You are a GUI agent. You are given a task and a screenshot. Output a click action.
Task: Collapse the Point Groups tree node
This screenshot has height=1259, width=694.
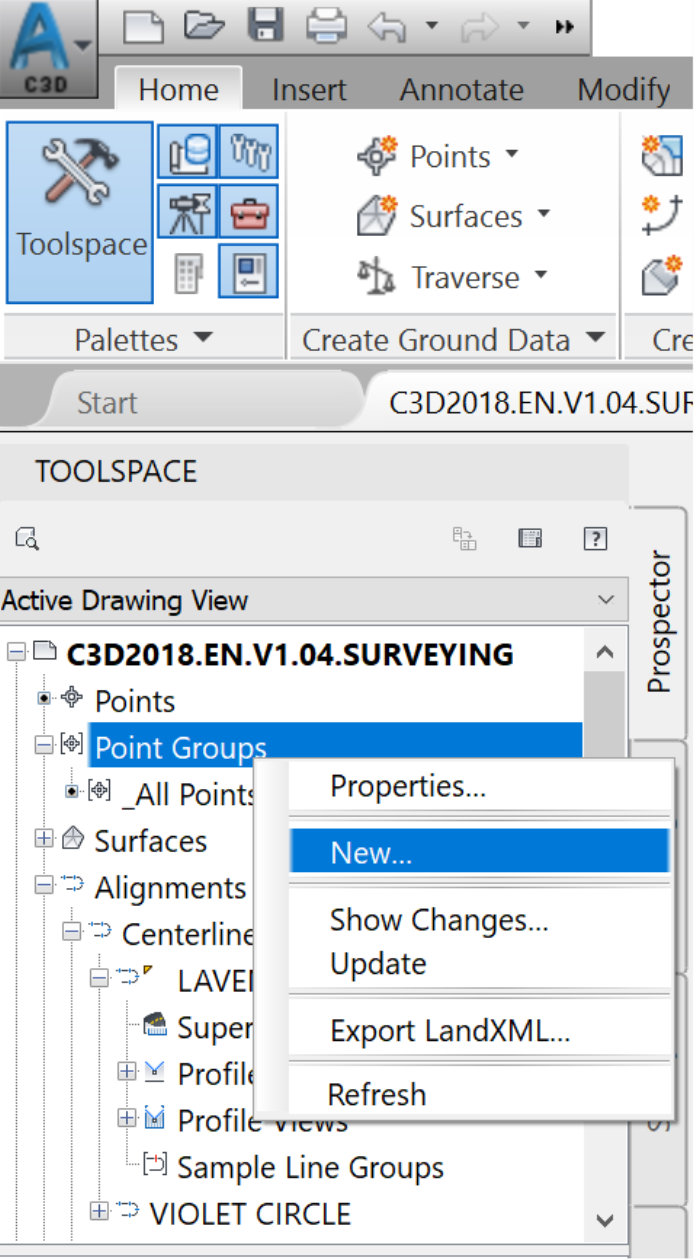44,745
